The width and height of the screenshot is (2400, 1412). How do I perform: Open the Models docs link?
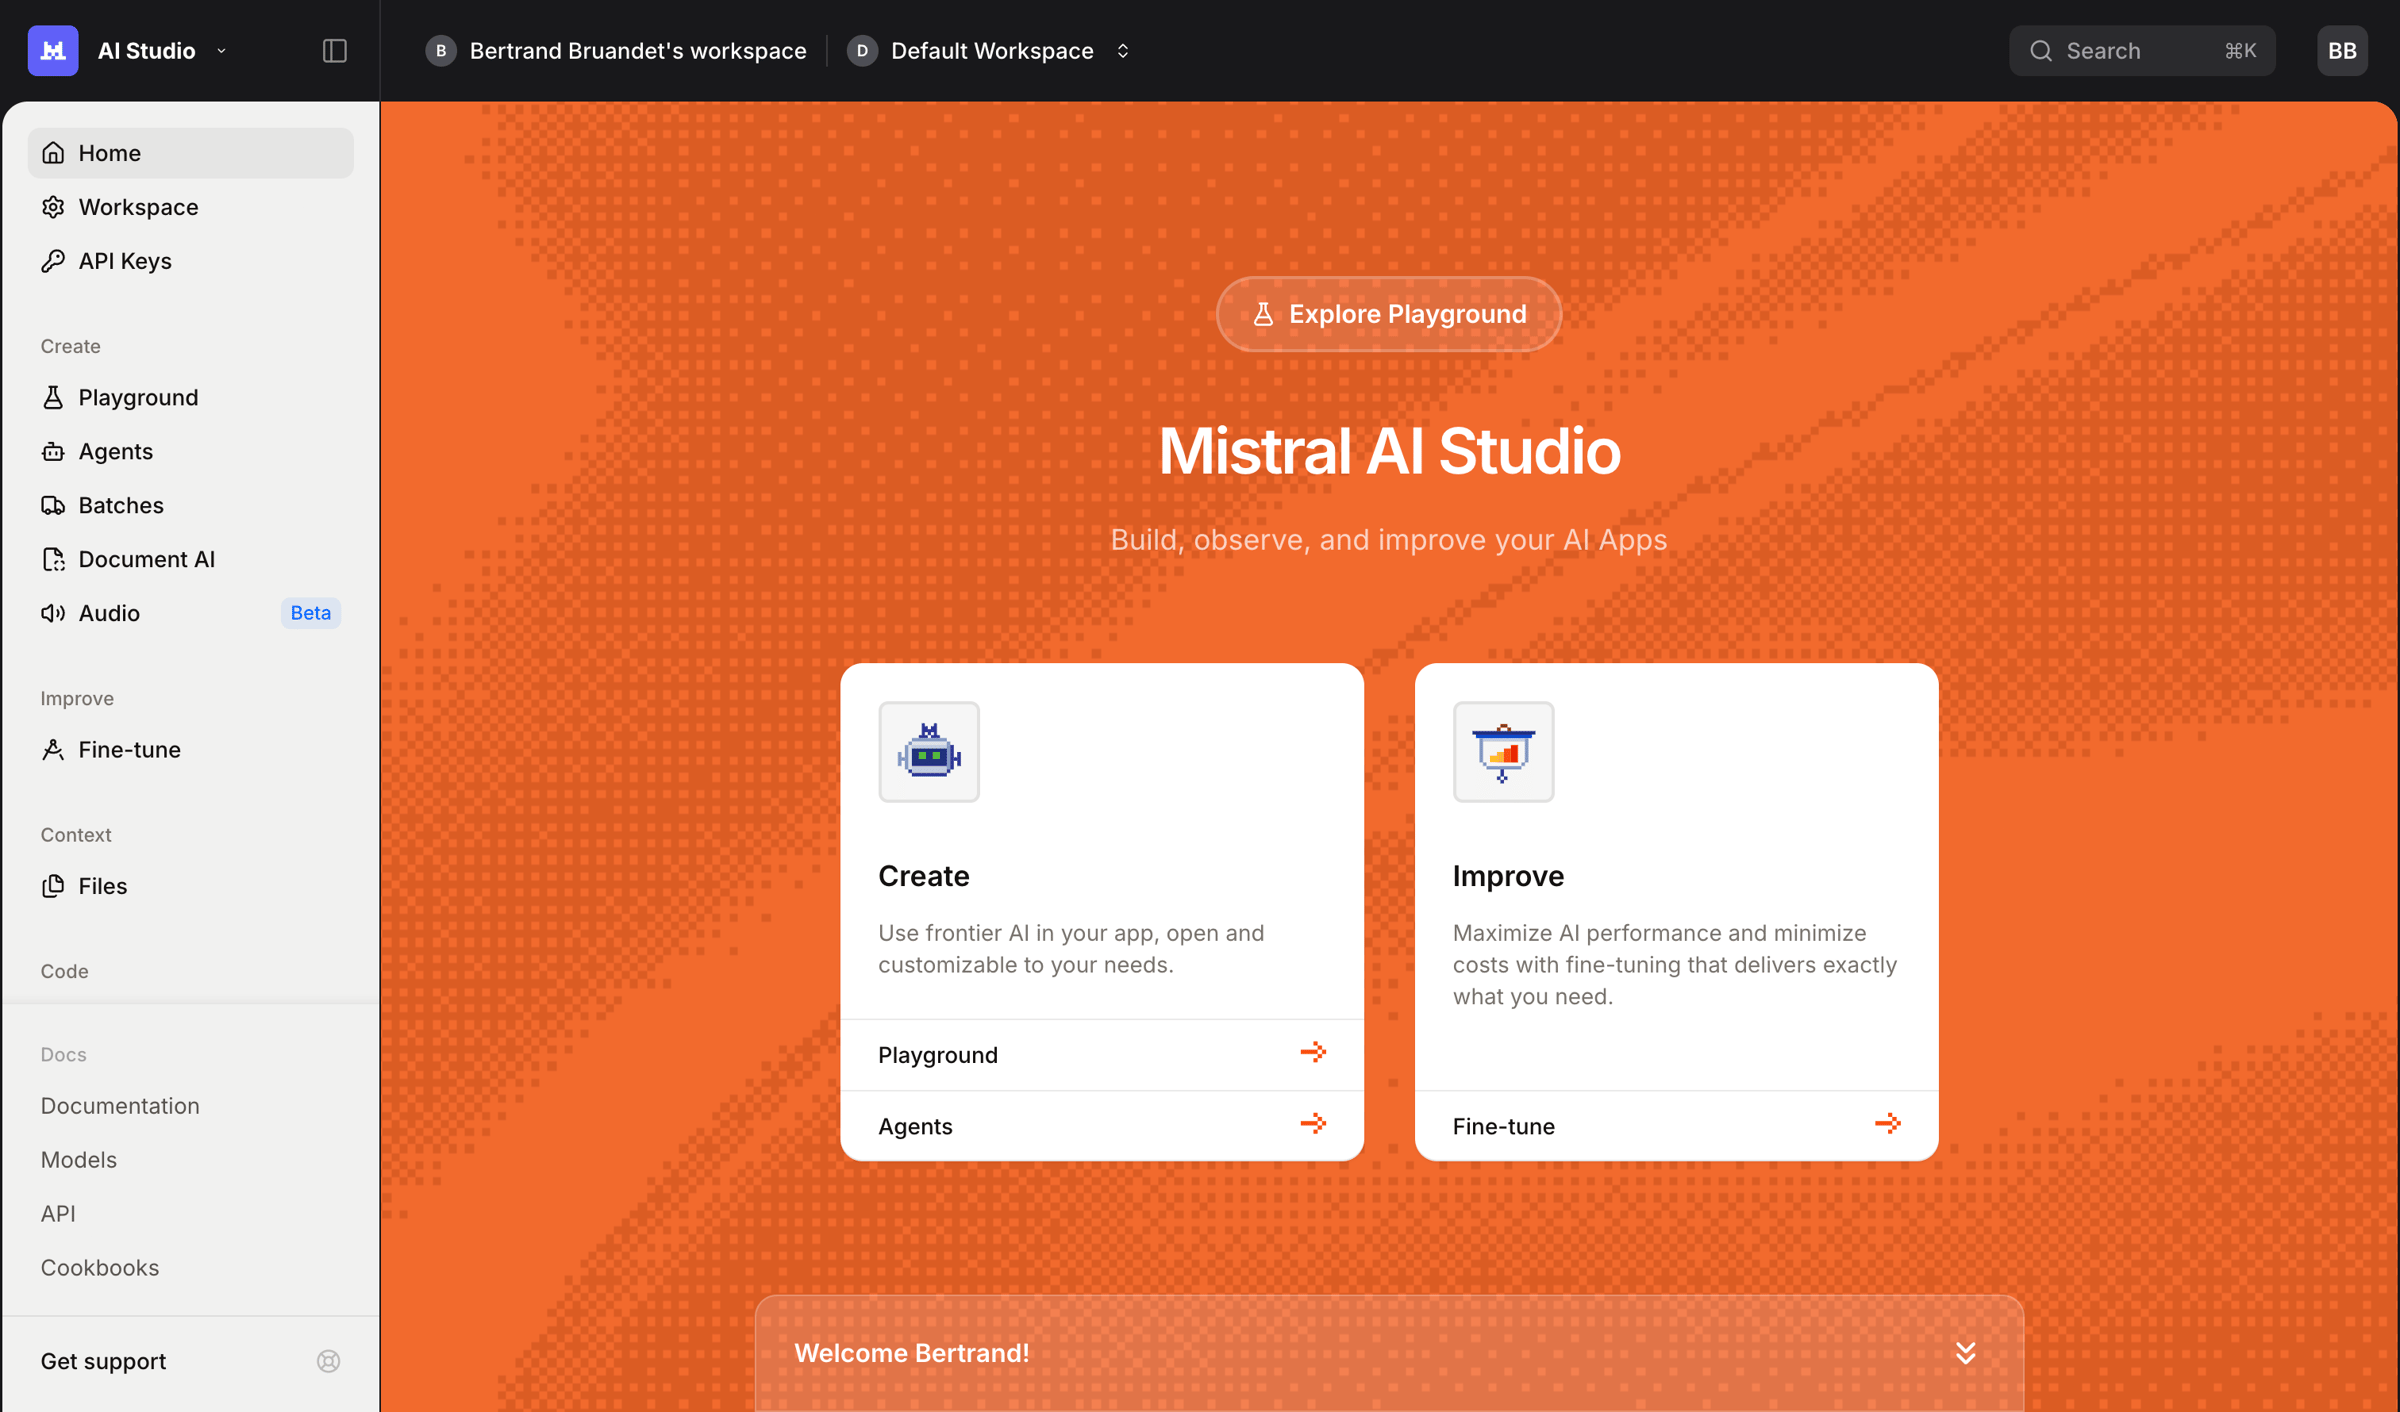(x=79, y=1159)
